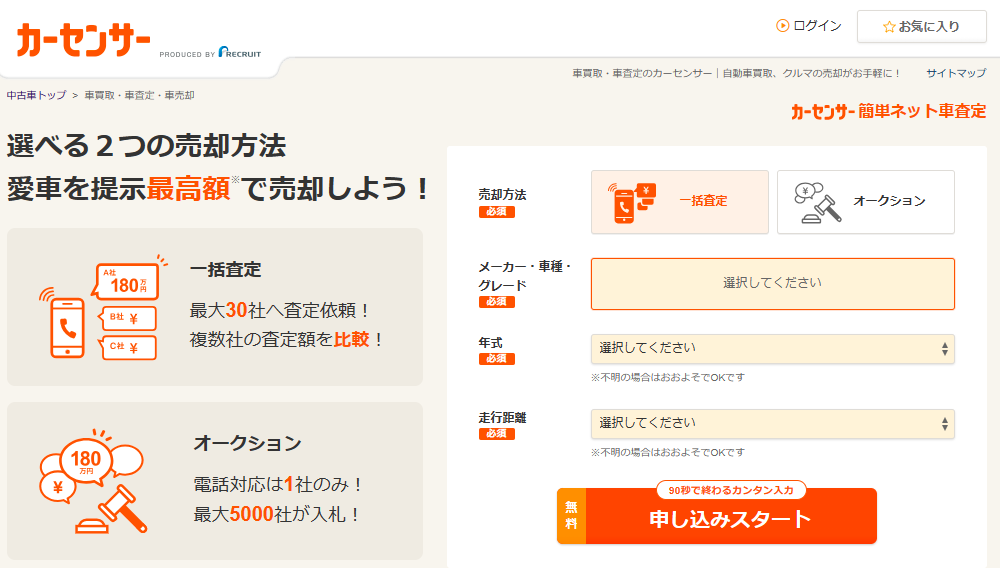The image size is (1000, 568).
Task: Click the gavel icon in オークション option
Action: (818, 203)
